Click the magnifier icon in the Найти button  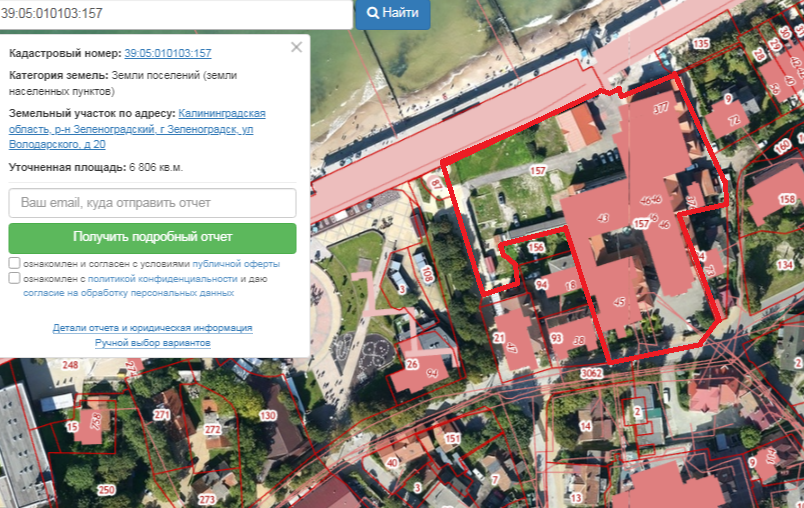[372, 13]
